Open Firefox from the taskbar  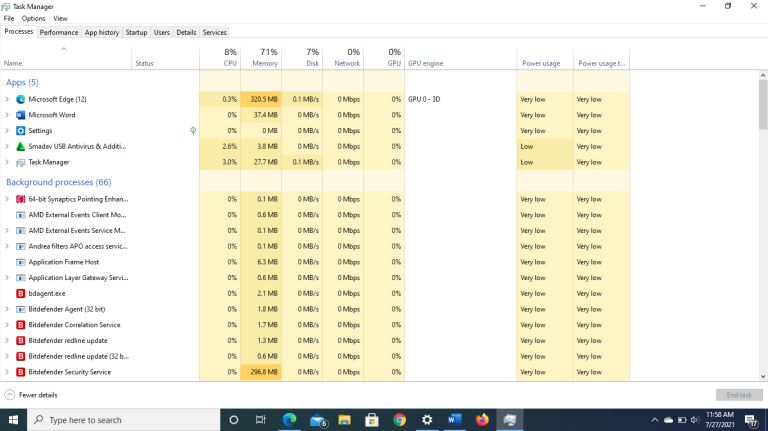click(482, 420)
